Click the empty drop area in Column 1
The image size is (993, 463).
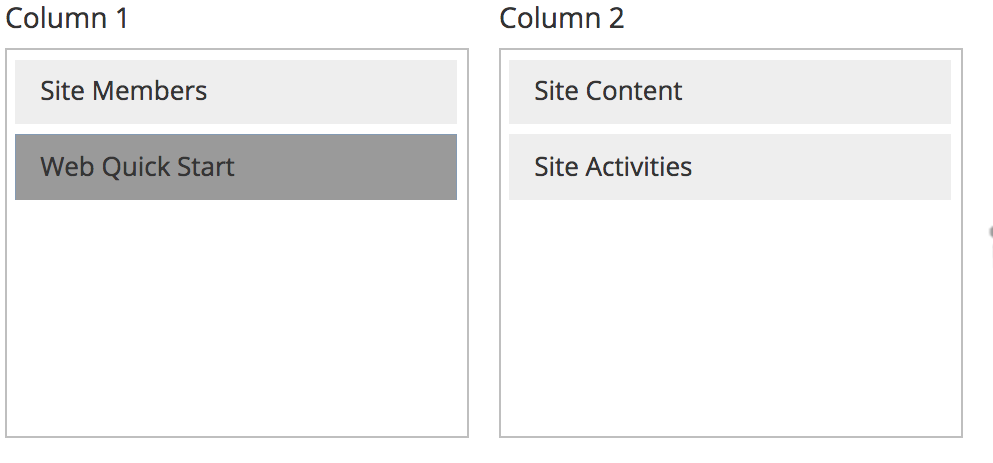point(236,317)
